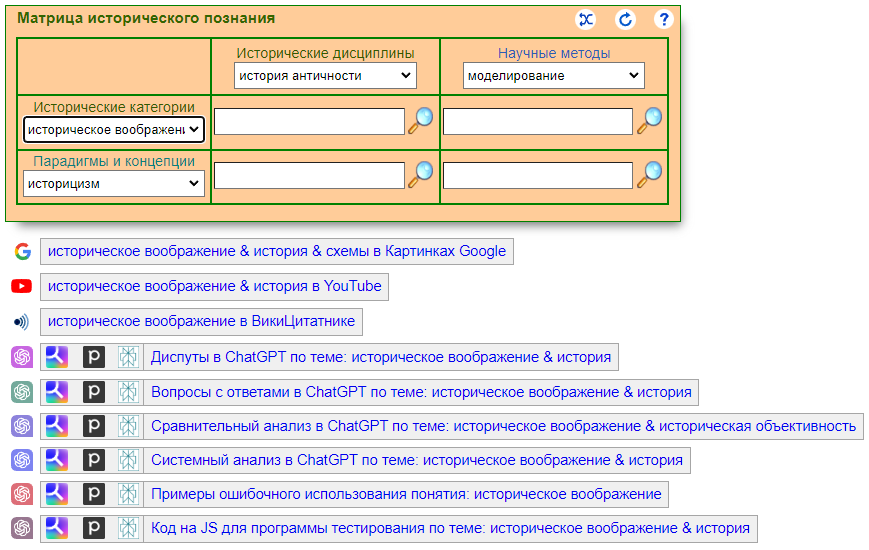Focus input in Парадигмы и концепции row under Исторические дисциплины
869x550 pixels.
click(309, 175)
